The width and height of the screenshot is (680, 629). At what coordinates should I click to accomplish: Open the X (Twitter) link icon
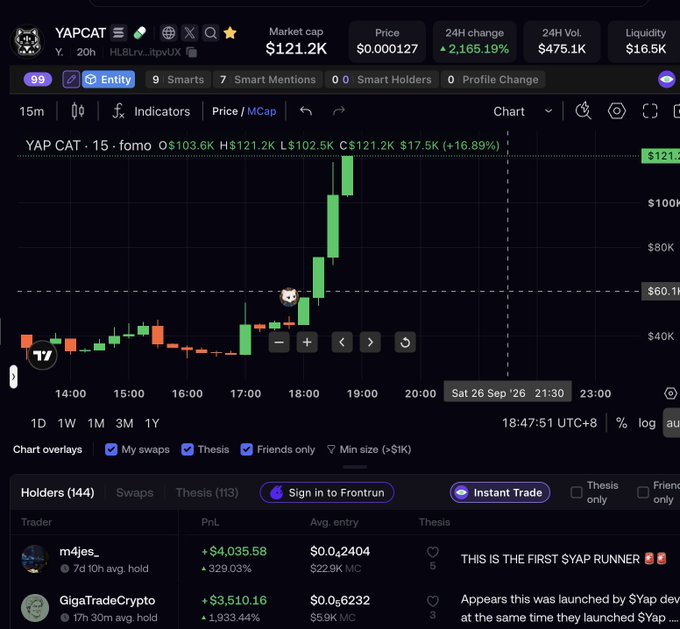[190, 33]
